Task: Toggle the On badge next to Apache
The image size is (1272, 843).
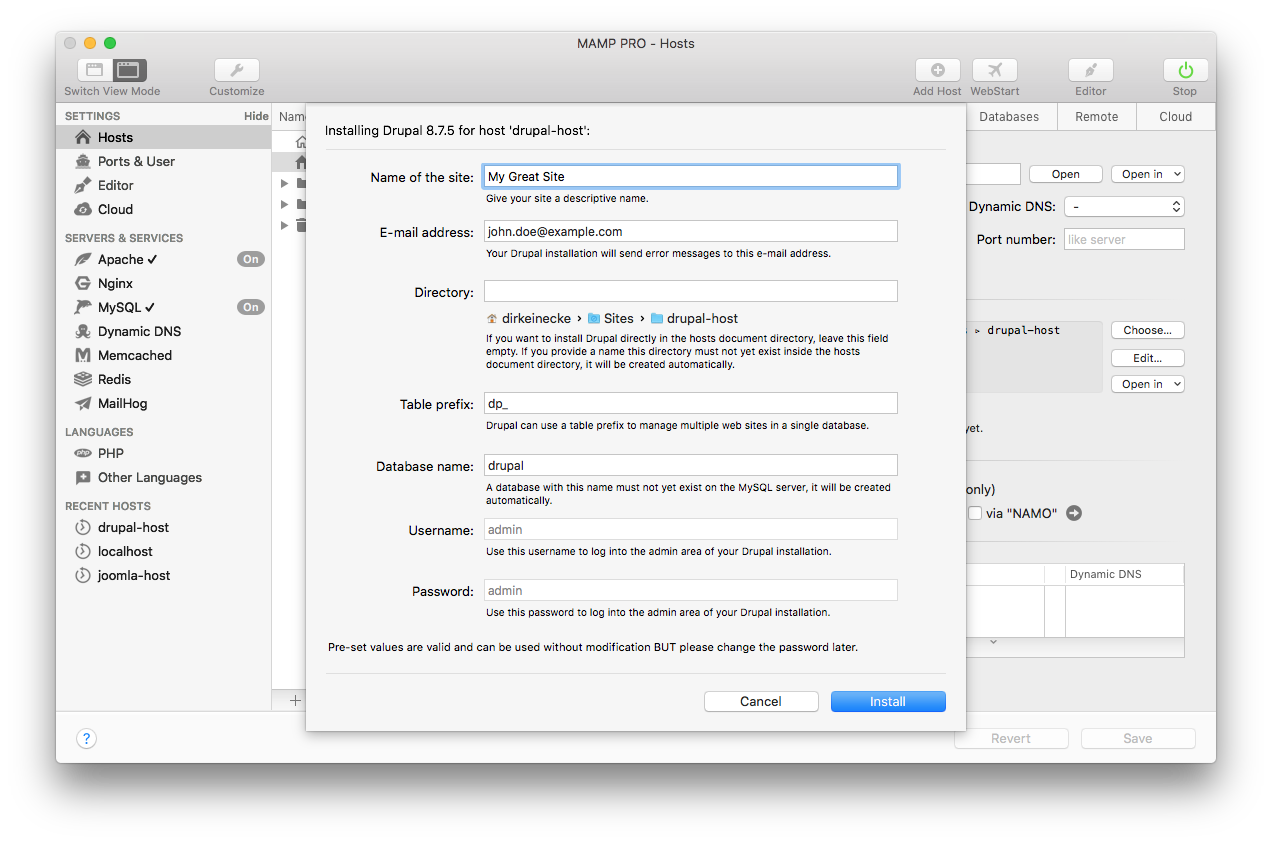Action: 250,258
